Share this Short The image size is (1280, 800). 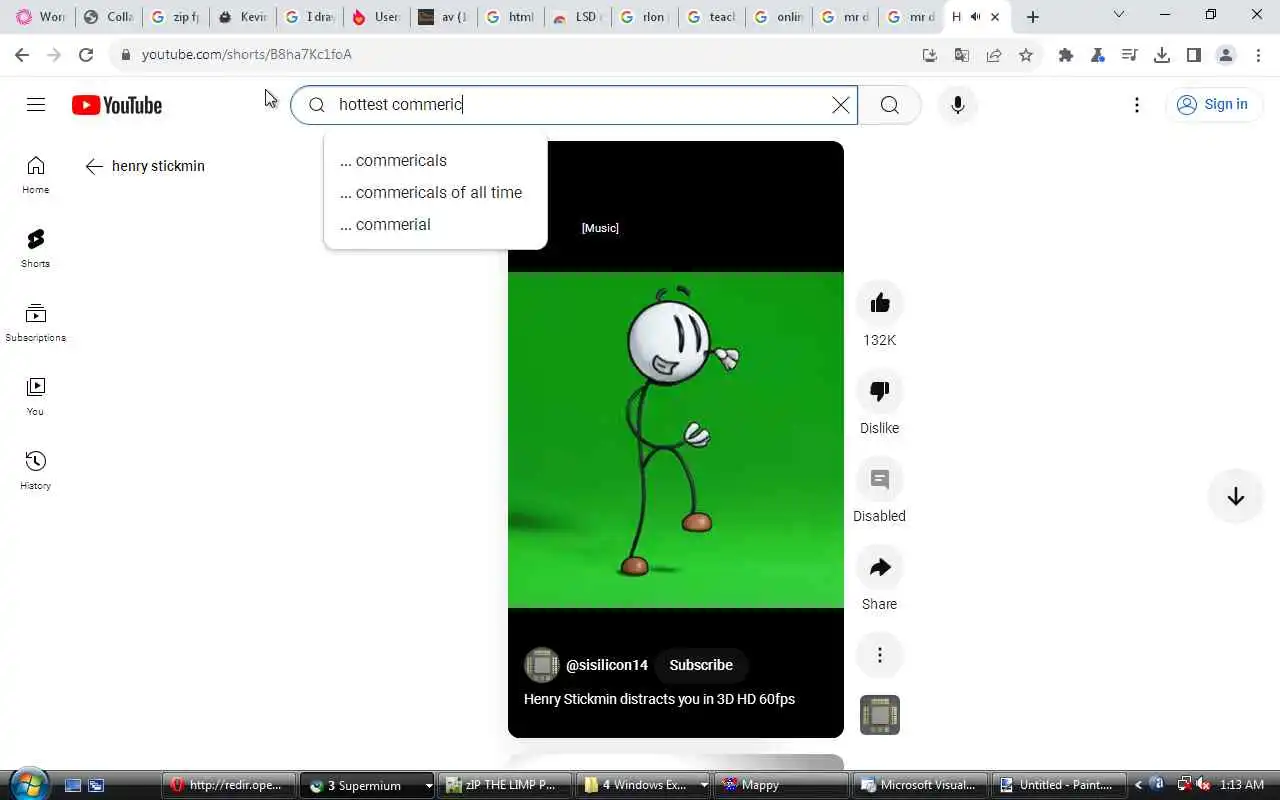pos(880,568)
